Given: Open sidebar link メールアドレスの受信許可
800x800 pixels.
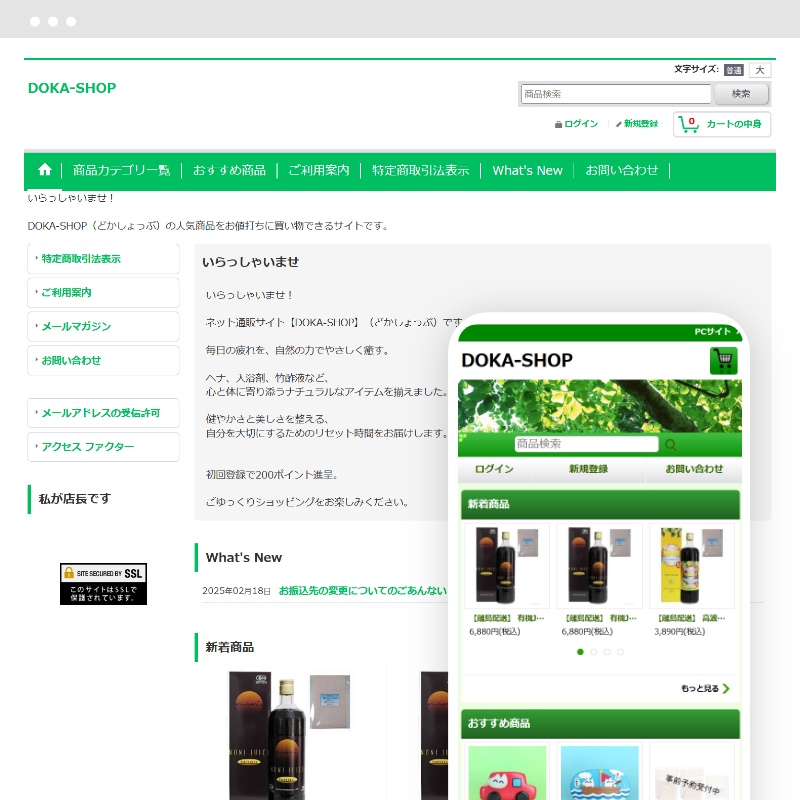Looking at the screenshot, I should pyautogui.click(x=103, y=413).
